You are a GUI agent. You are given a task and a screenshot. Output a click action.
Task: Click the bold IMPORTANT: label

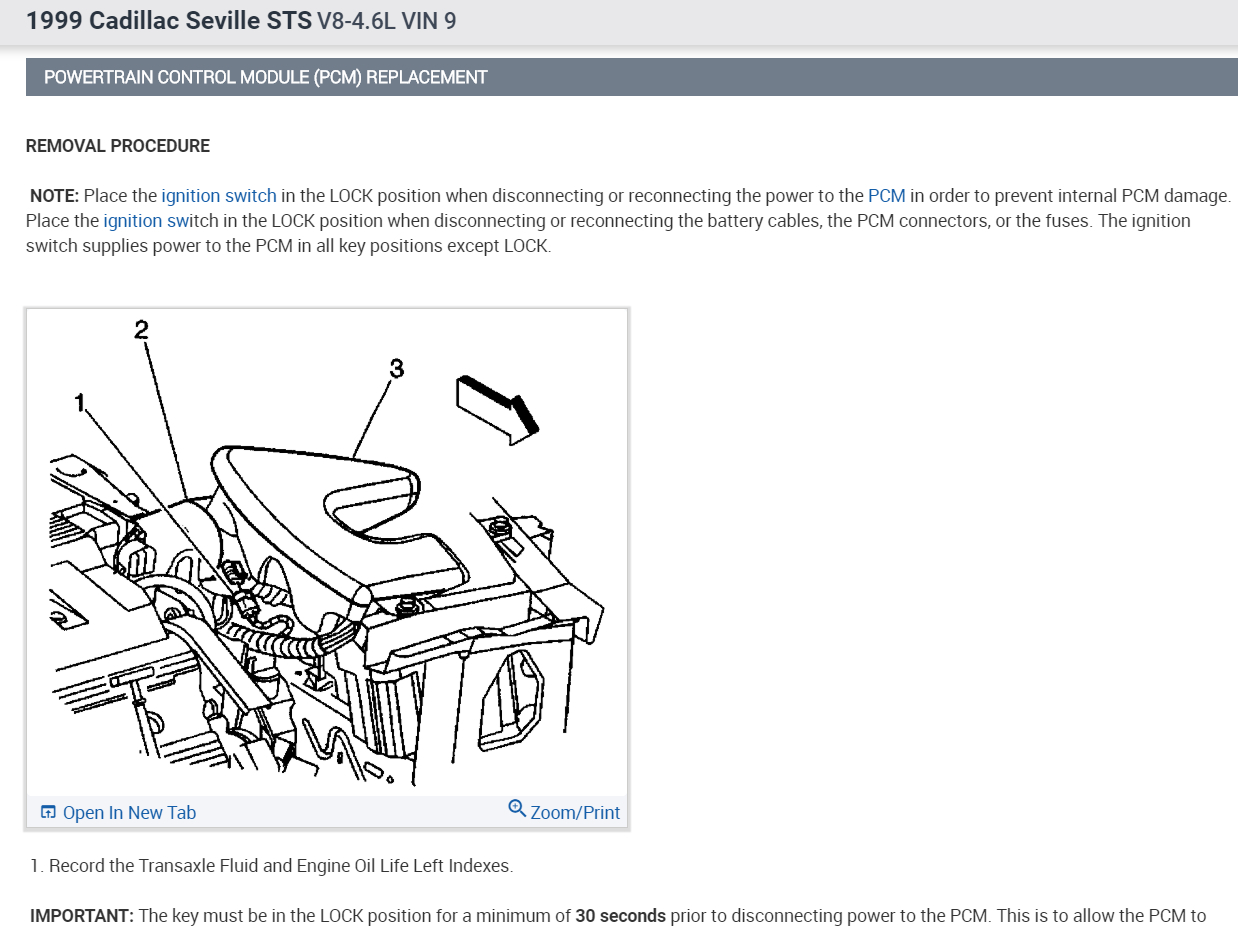coord(82,916)
